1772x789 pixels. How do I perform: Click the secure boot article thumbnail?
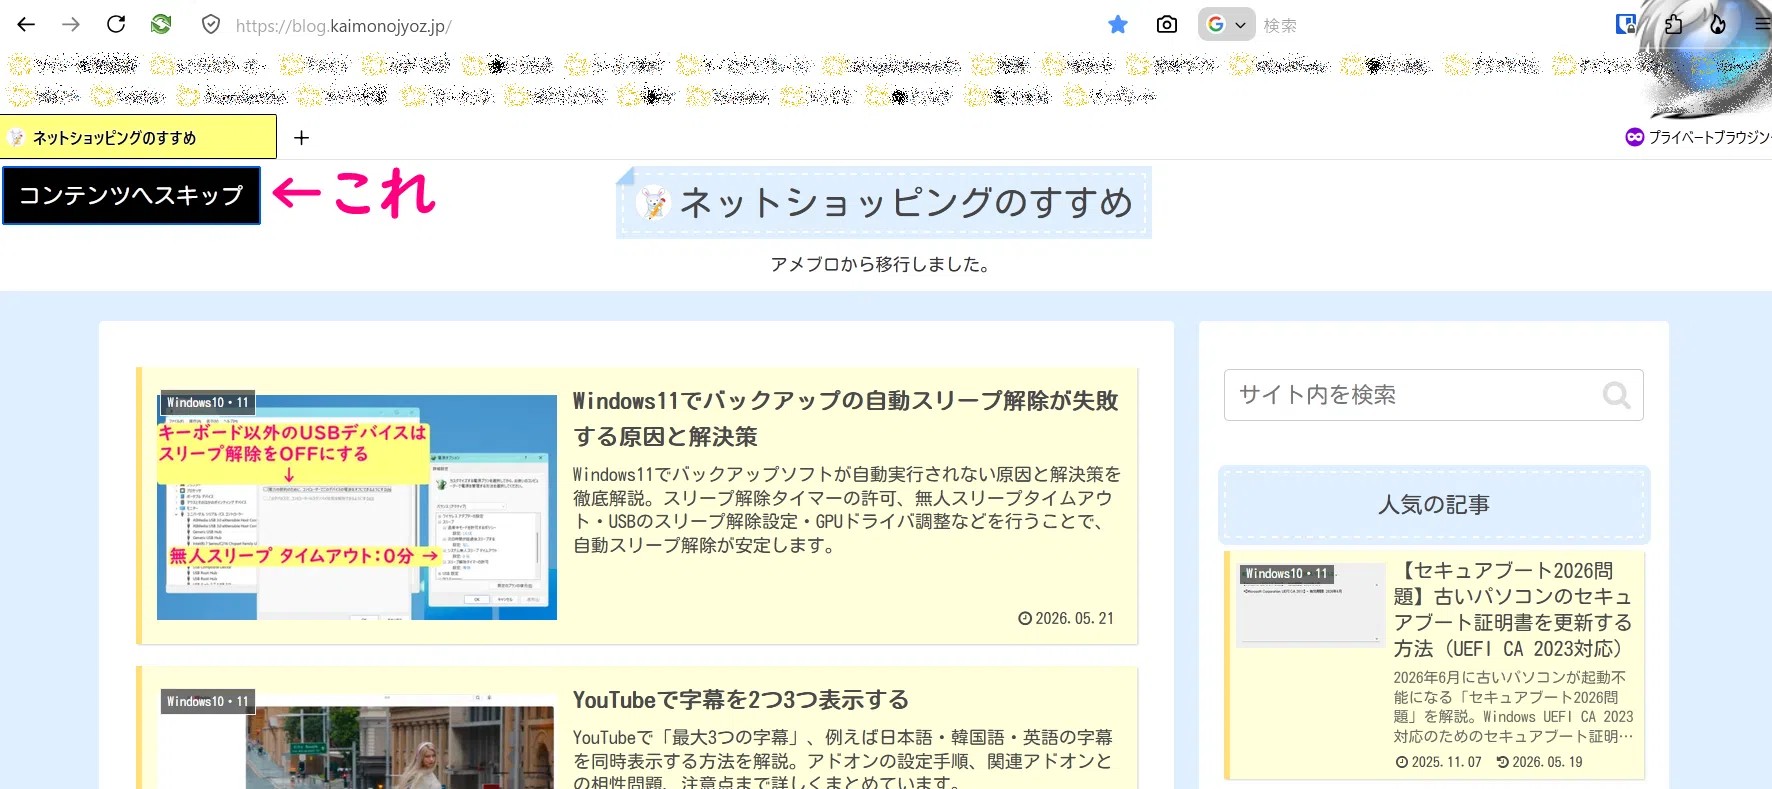pos(1311,605)
